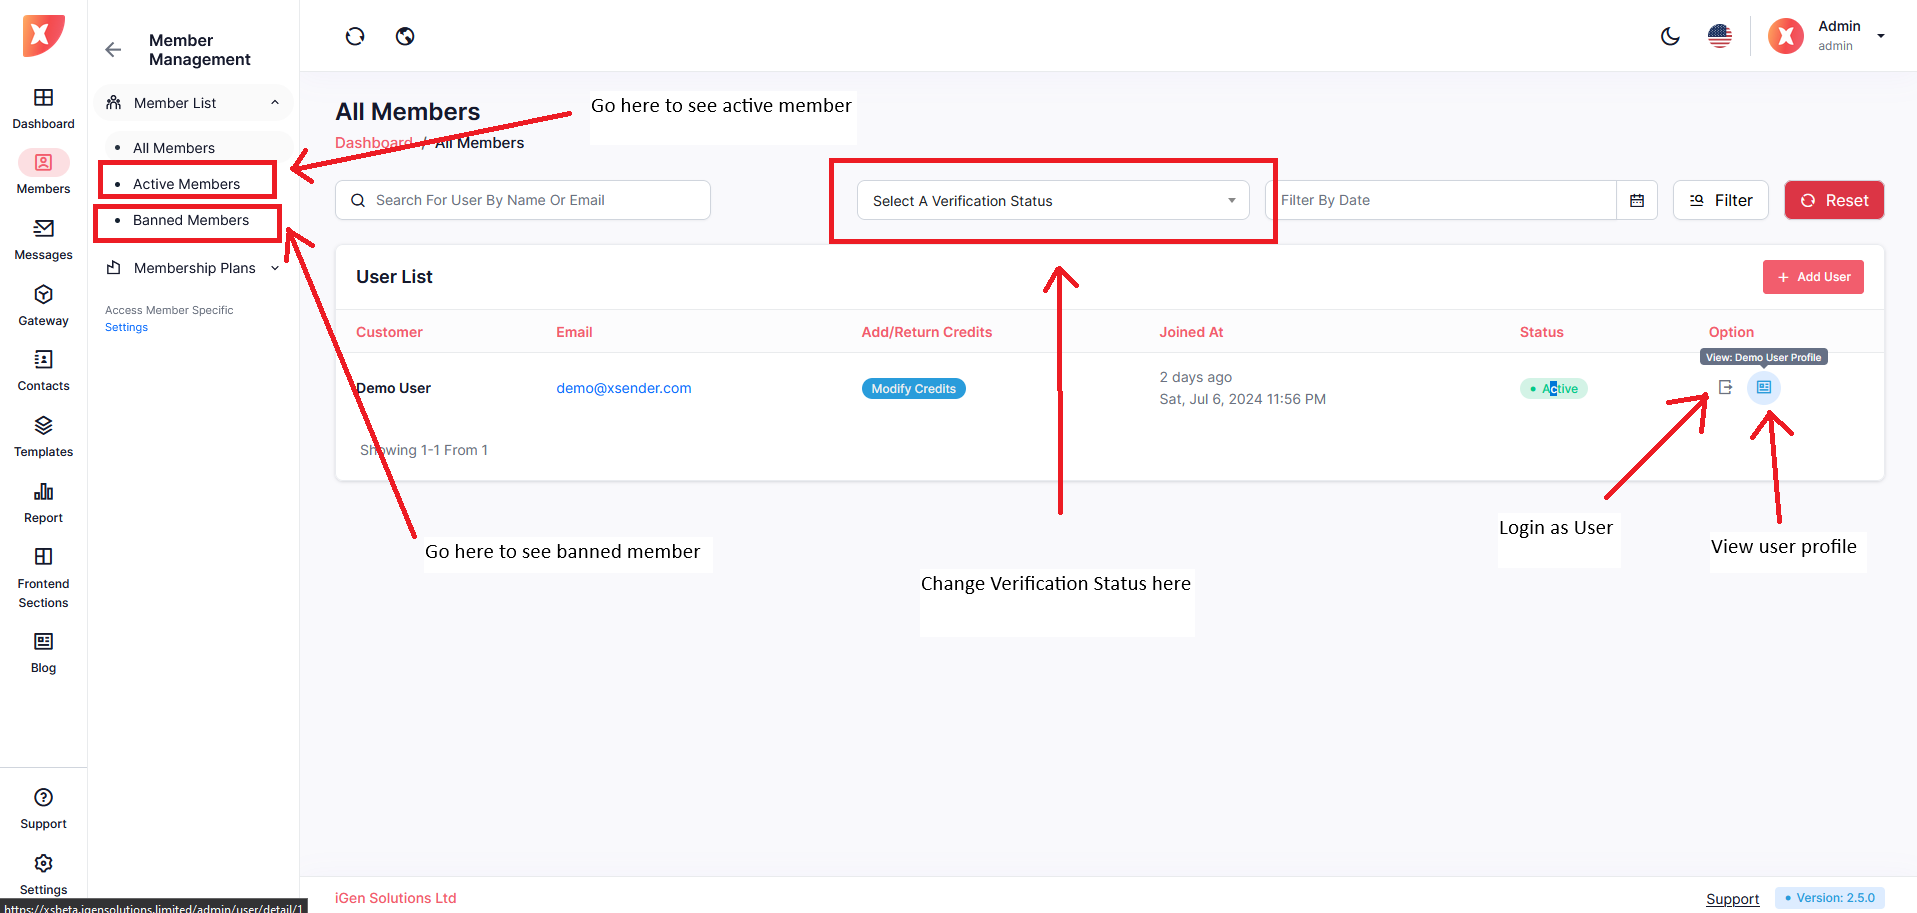Go to Templates in the sidebar
1917x913 pixels.
click(43, 436)
